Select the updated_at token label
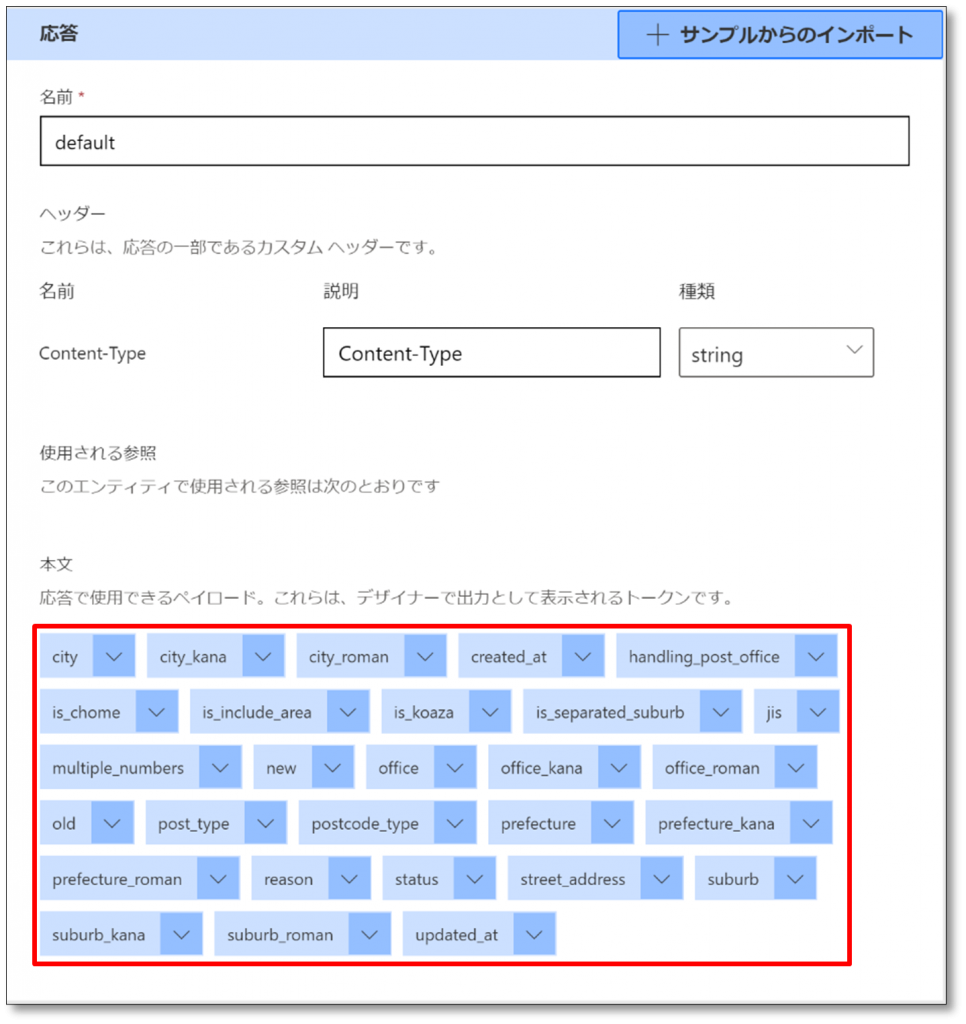966x1024 pixels. (457, 934)
